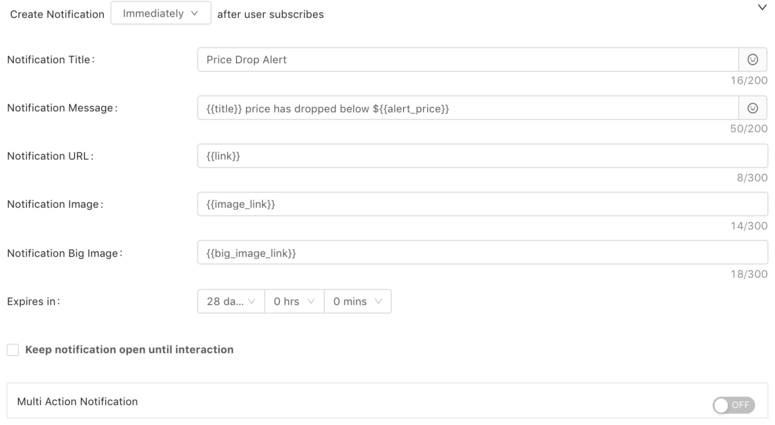Click the after user subscribes text
775x425 pixels.
(270, 14)
